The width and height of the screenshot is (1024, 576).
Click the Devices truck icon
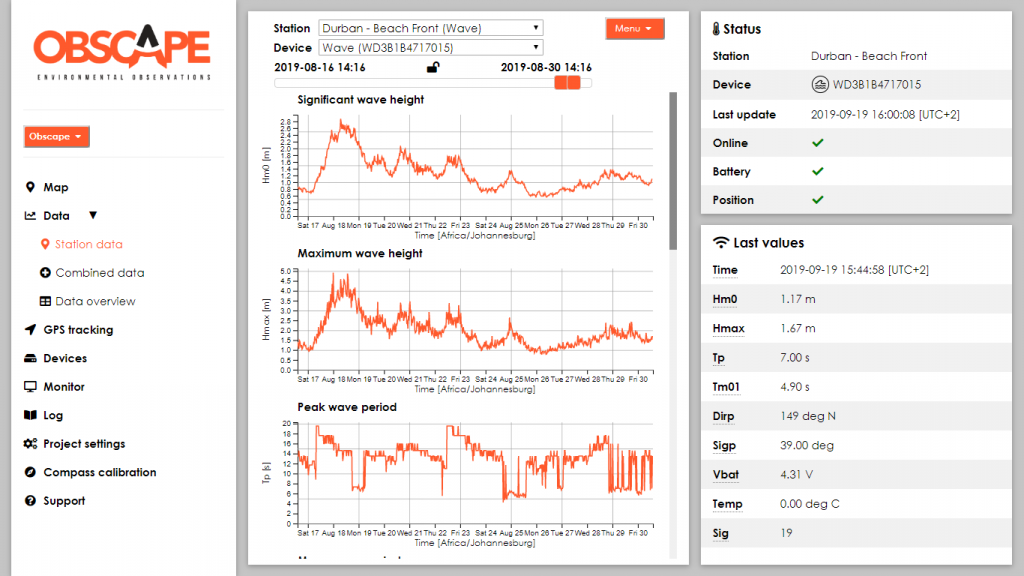coord(30,359)
